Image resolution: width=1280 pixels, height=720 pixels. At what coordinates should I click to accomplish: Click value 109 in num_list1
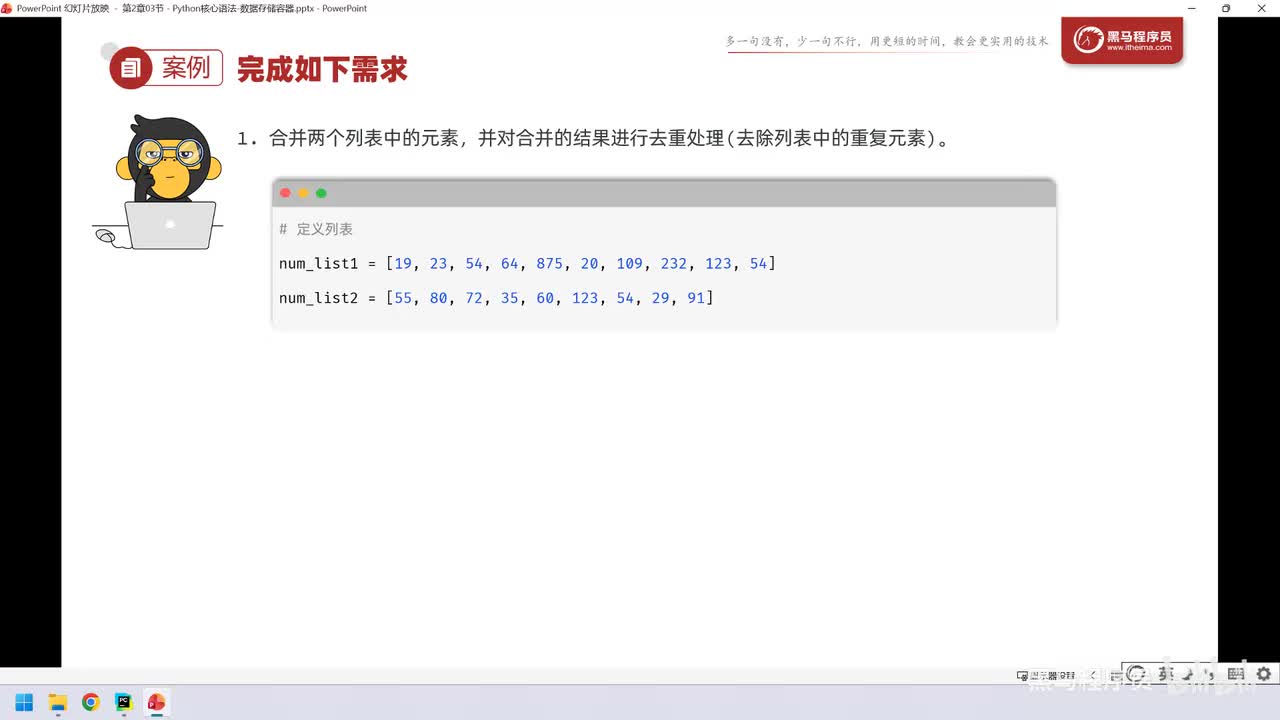[629, 264]
